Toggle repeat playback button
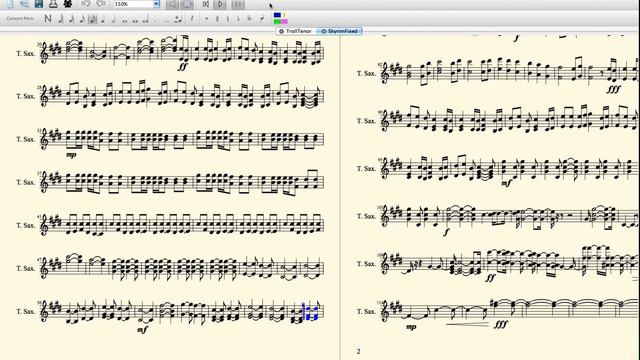 238,4
